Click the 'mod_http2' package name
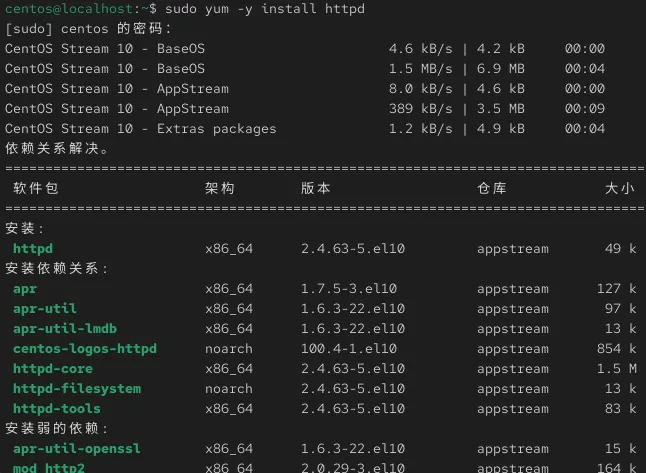Viewport: 646px width, 473px height. [x=49, y=468]
